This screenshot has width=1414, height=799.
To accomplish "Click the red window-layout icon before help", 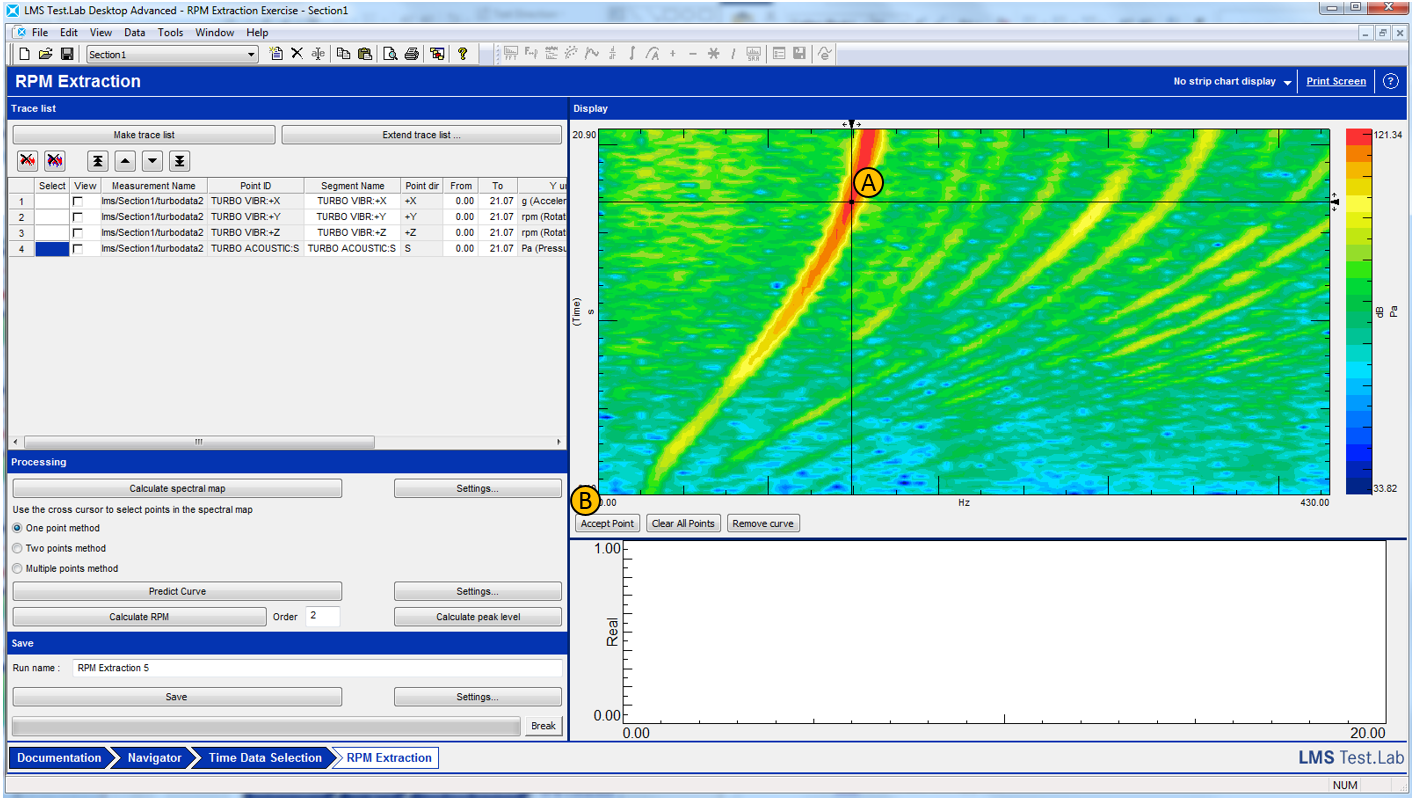I will tap(437, 54).
